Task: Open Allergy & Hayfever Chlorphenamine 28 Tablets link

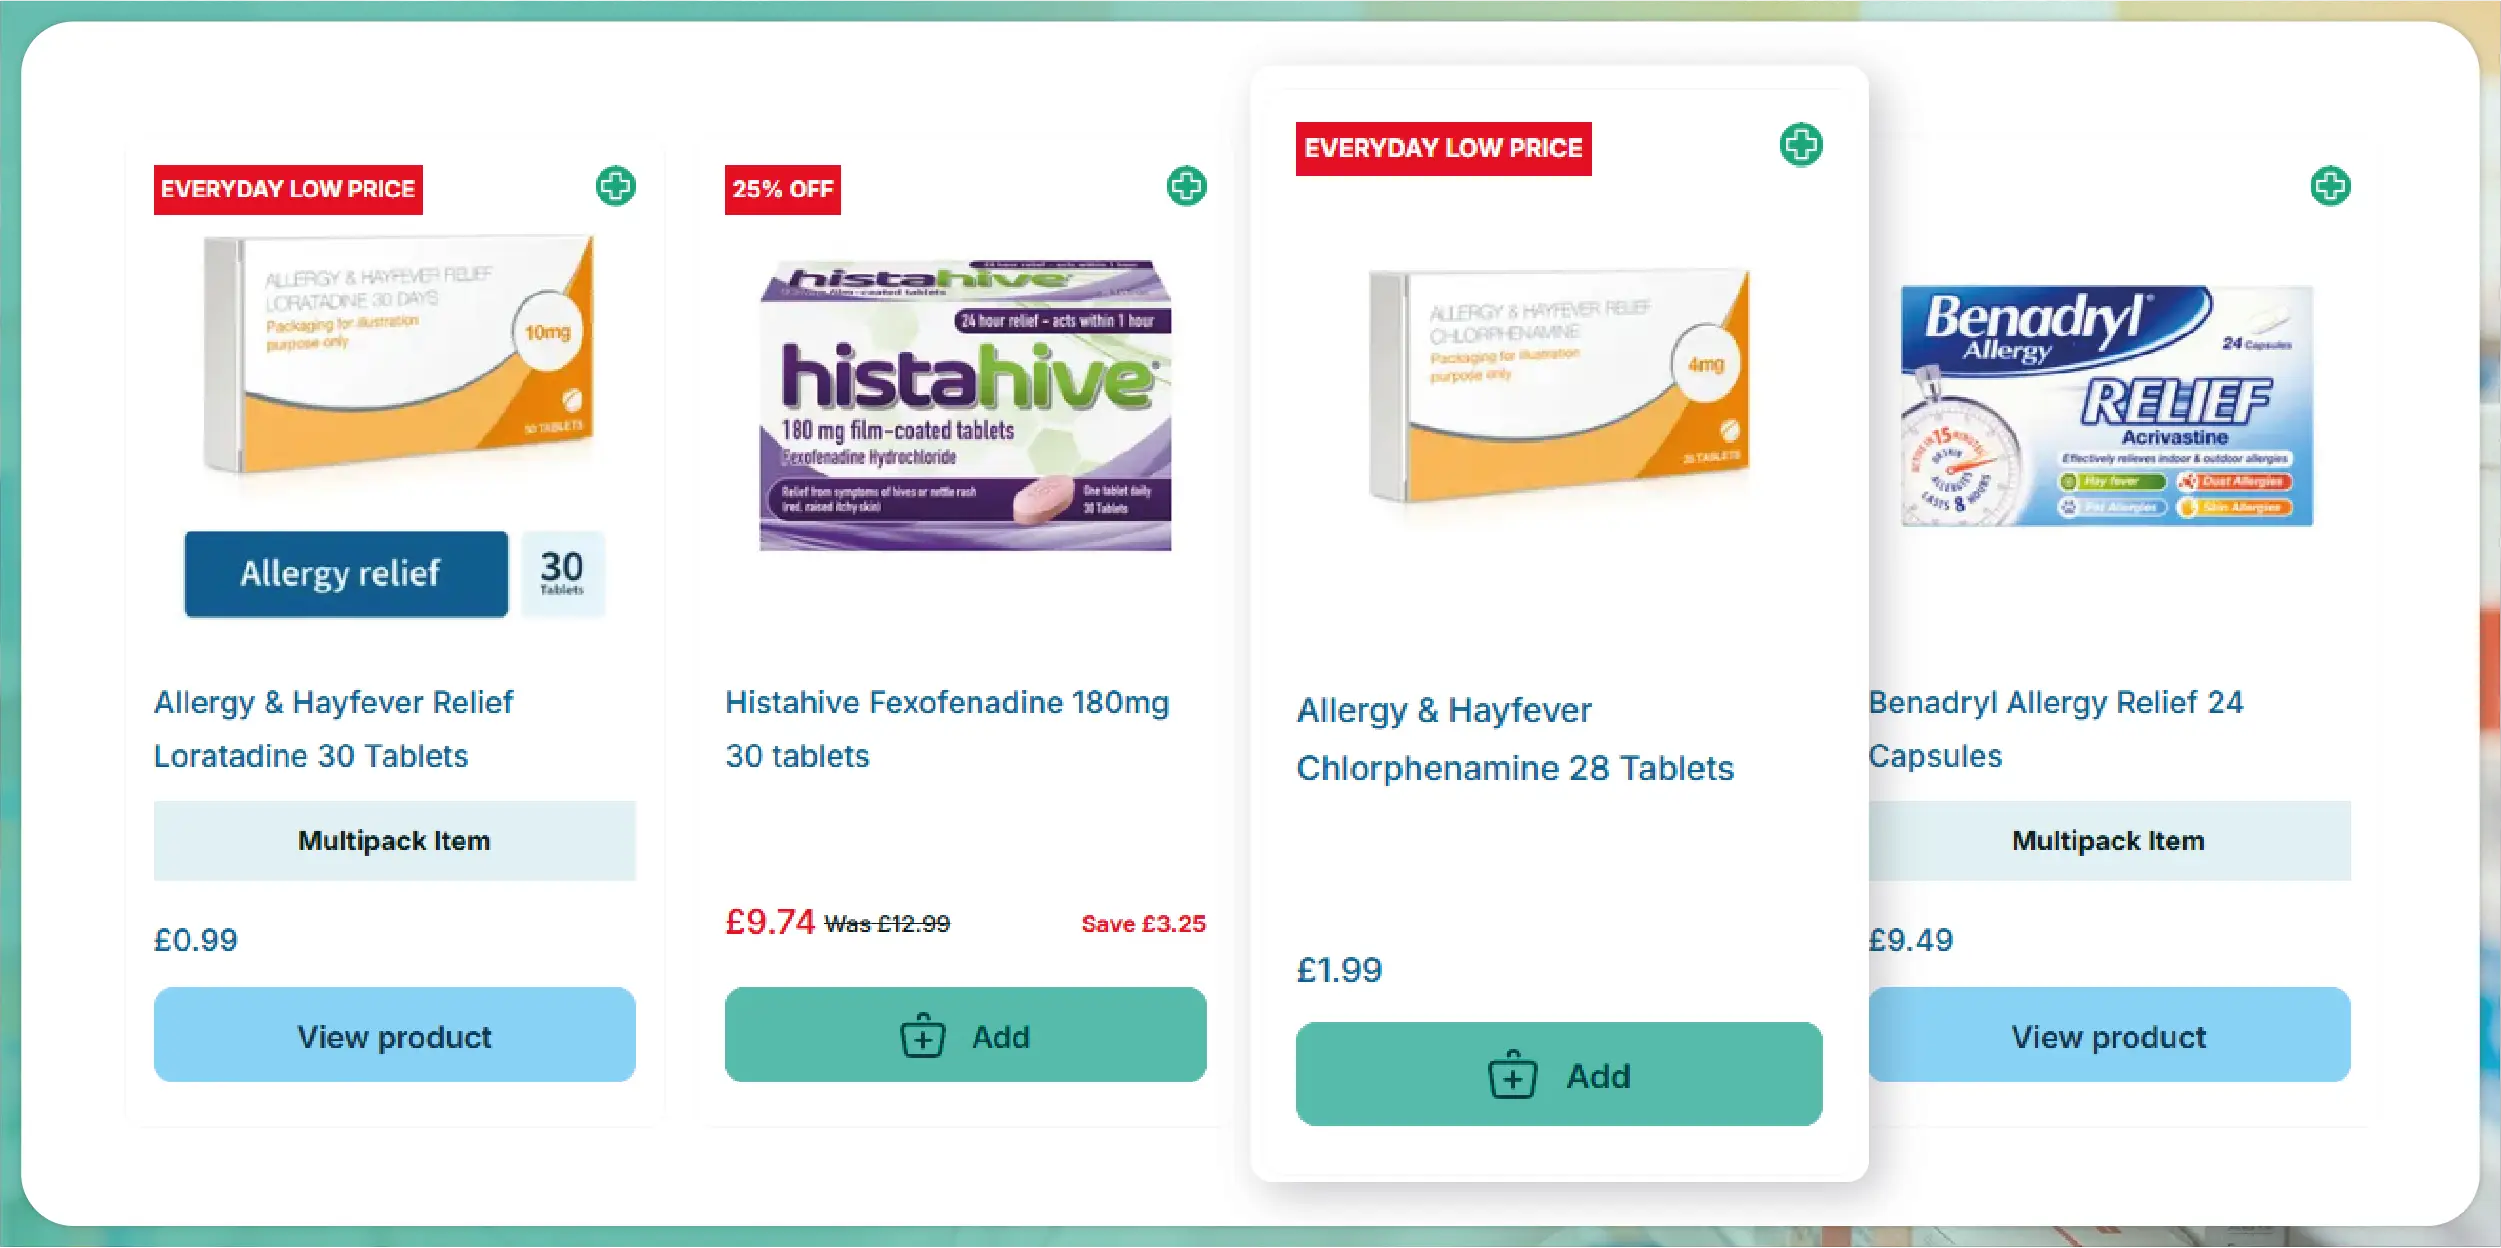Action: click(1514, 739)
